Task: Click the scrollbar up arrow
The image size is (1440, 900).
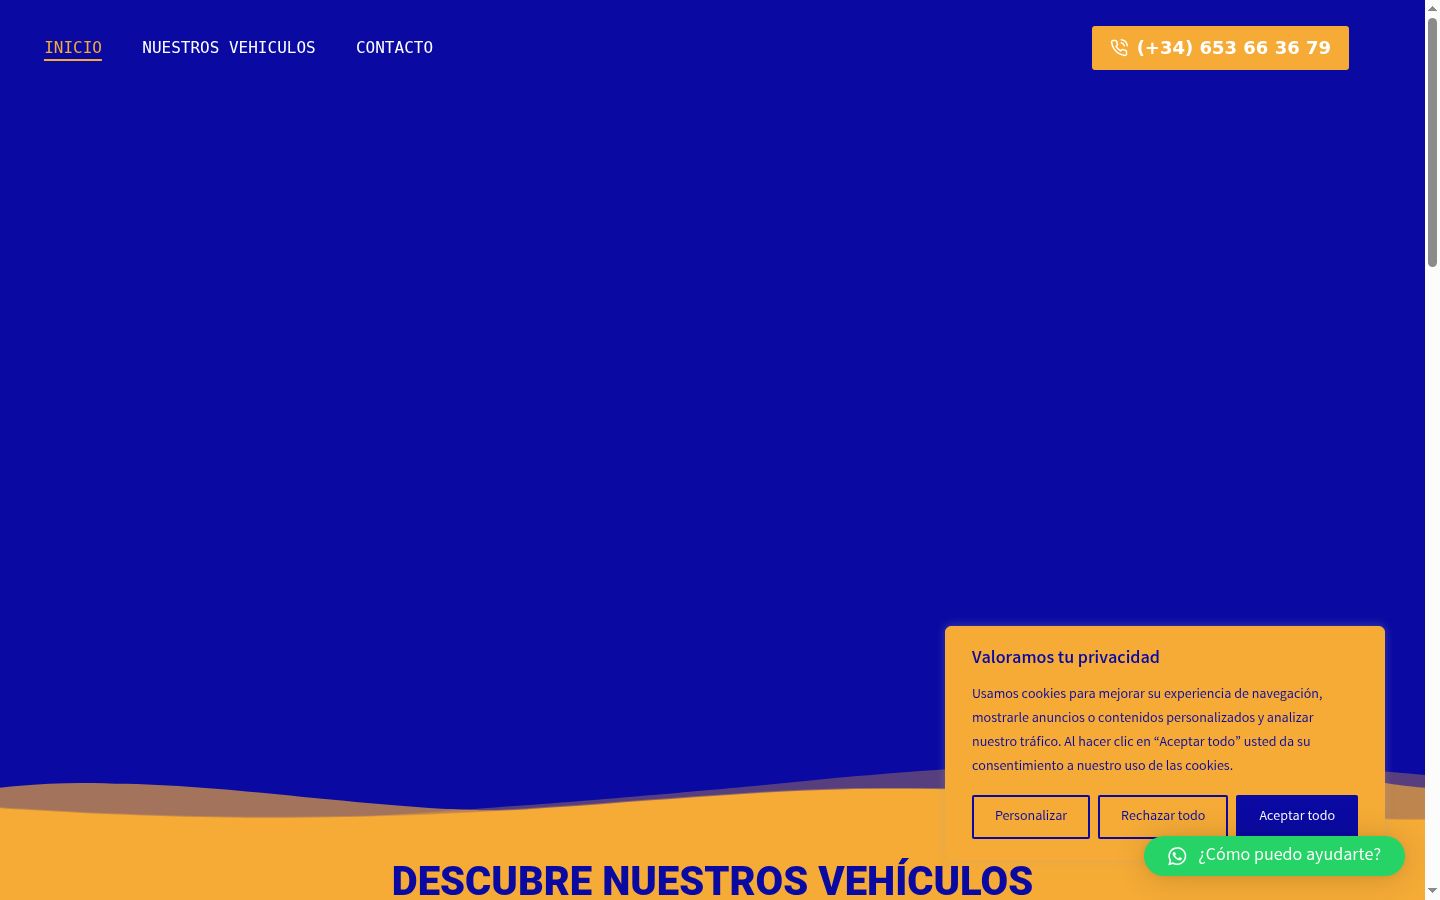Action: tap(1432, 7)
